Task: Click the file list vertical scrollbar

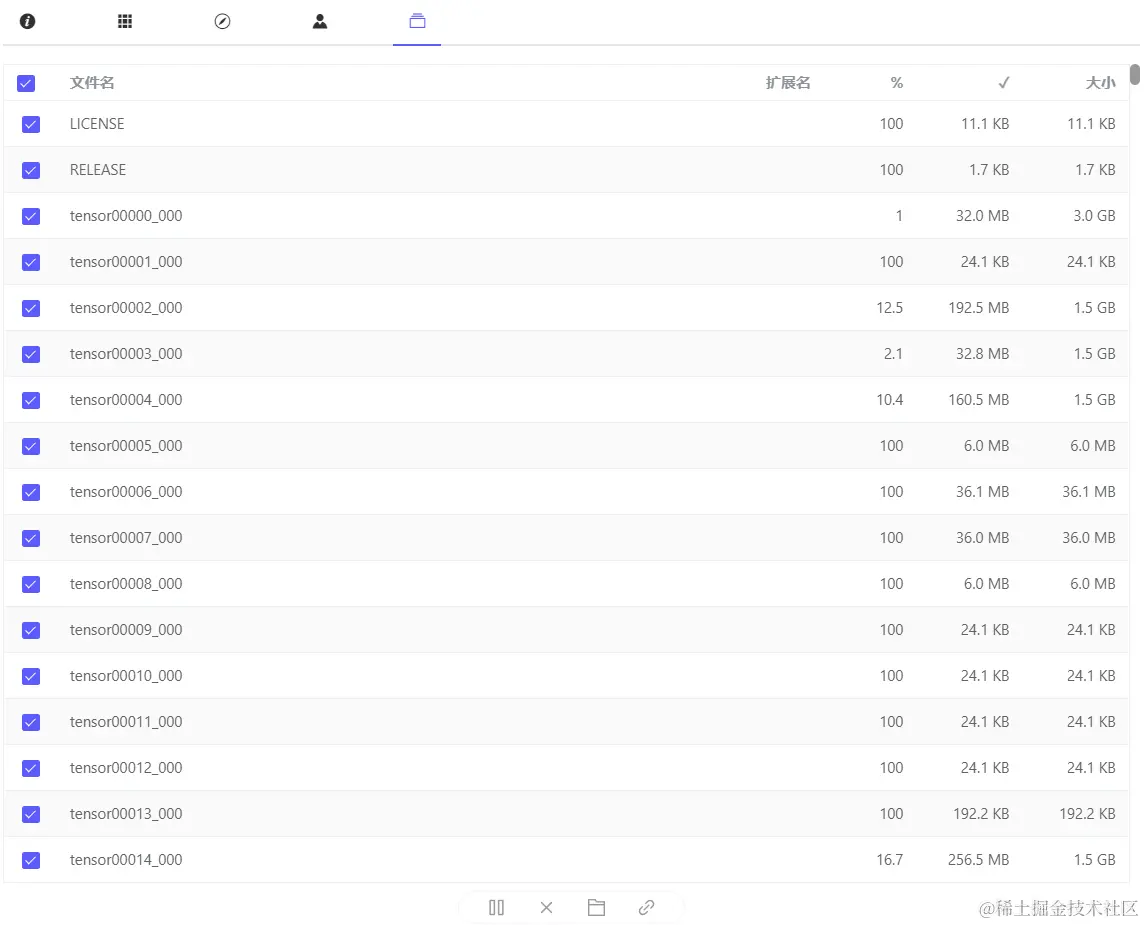Action: click(x=1134, y=74)
